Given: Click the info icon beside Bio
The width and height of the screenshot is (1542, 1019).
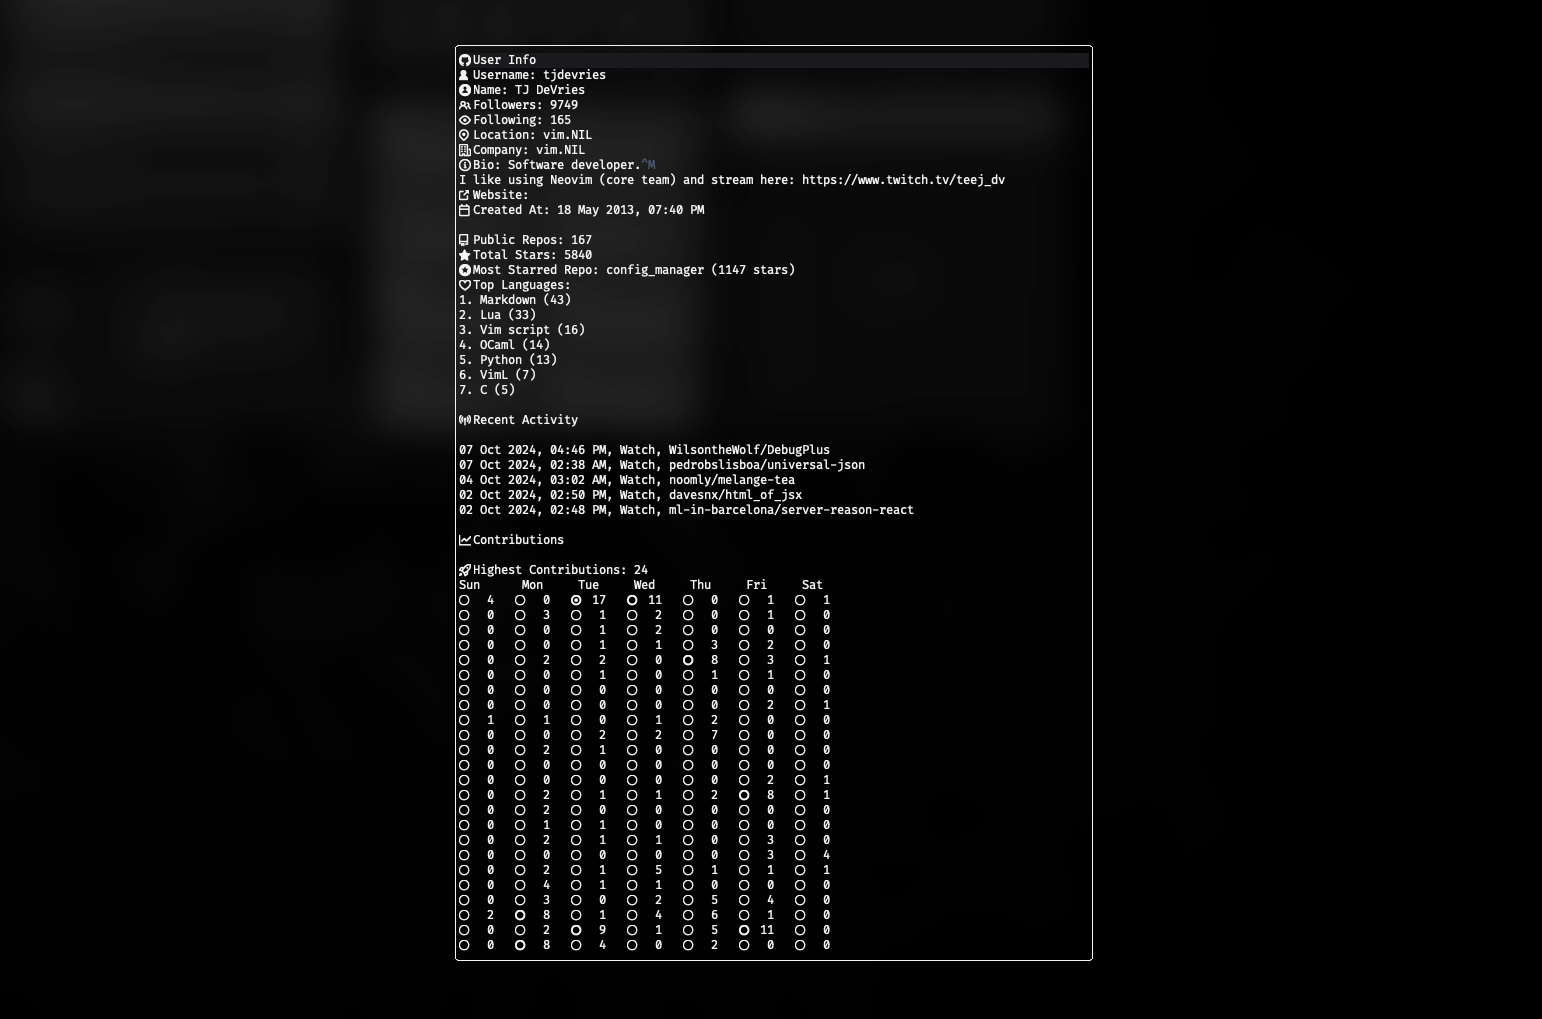Looking at the screenshot, I should (x=464, y=165).
